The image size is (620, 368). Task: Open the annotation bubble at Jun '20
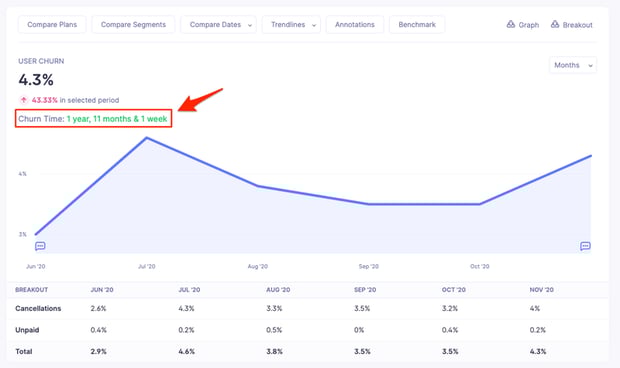click(x=40, y=246)
